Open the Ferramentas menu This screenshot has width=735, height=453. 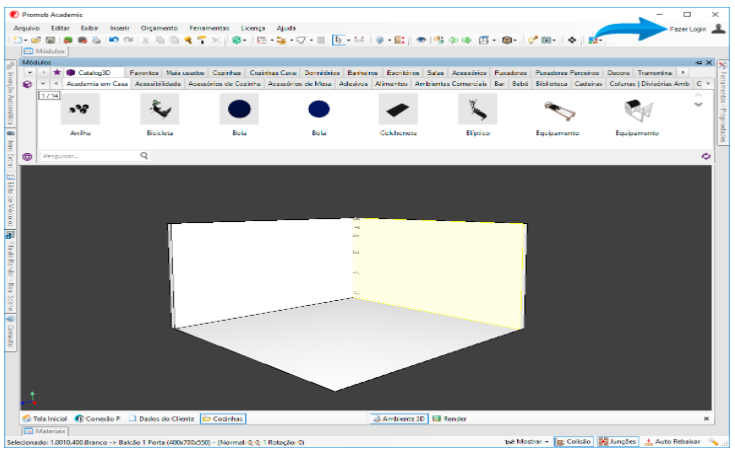click(208, 28)
